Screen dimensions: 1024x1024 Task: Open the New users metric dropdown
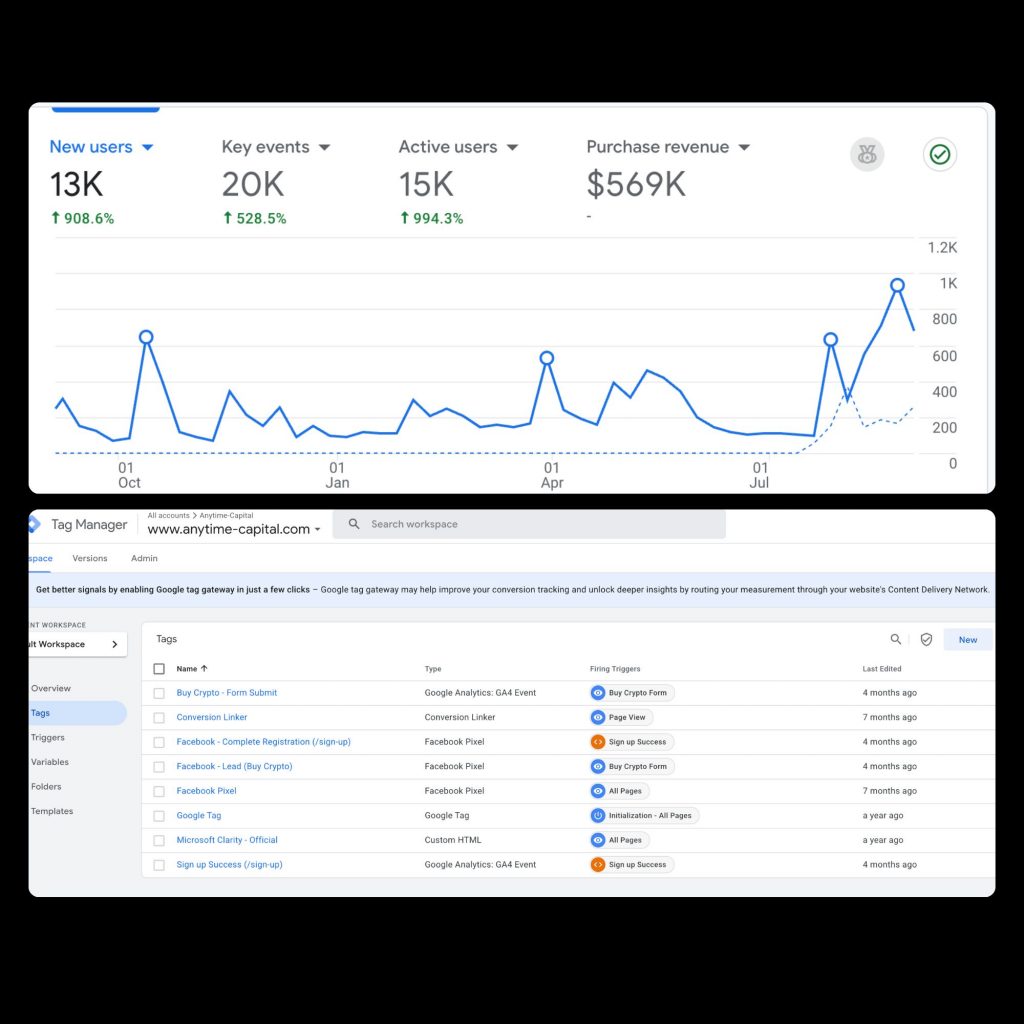coord(148,147)
